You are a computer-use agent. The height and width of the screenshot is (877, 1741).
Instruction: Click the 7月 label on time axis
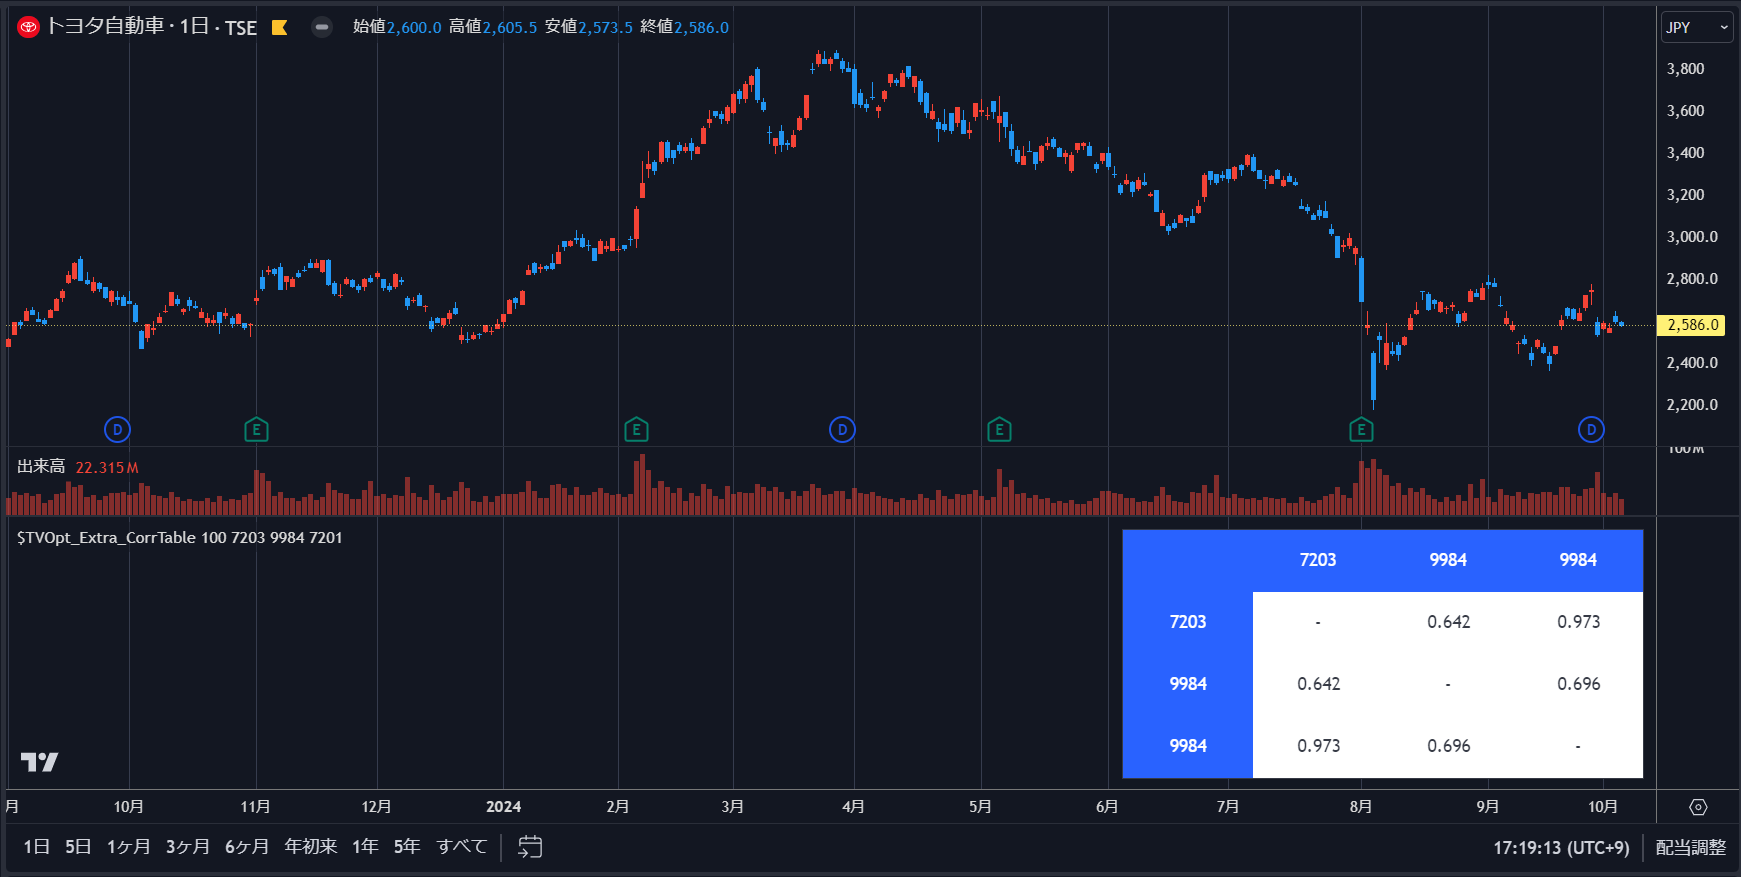click(1228, 807)
